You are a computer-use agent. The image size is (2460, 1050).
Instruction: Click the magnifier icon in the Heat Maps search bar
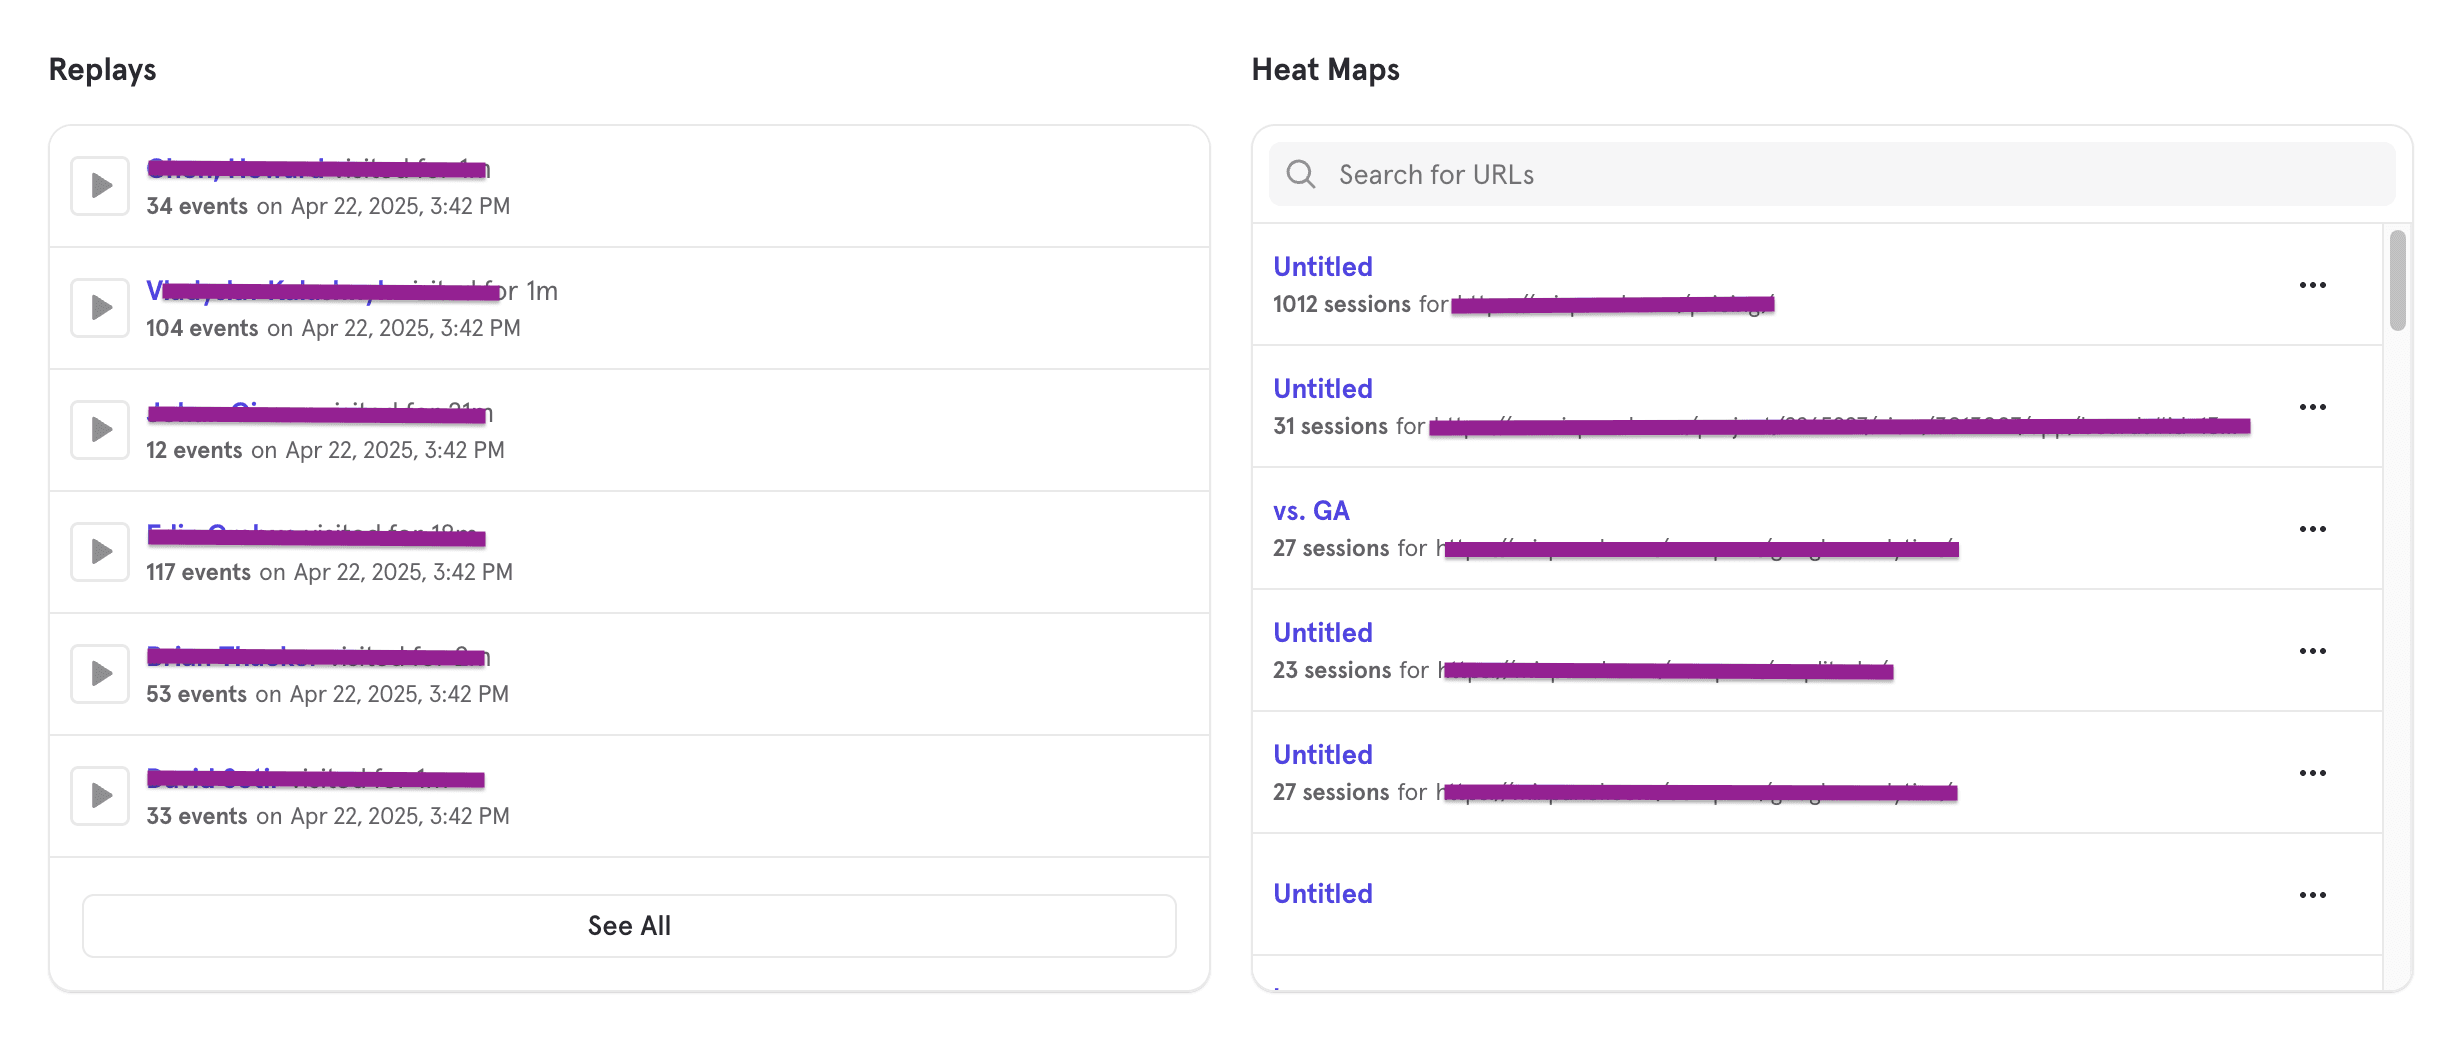1302,173
